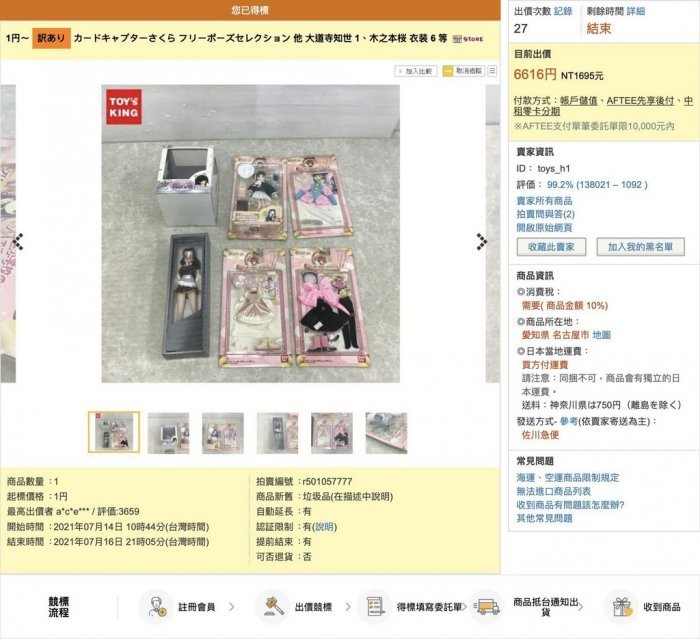Image resolution: width=700 pixels, height=639 pixels.
Task: Select the last product thumbnail
Action: [x=386, y=433]
